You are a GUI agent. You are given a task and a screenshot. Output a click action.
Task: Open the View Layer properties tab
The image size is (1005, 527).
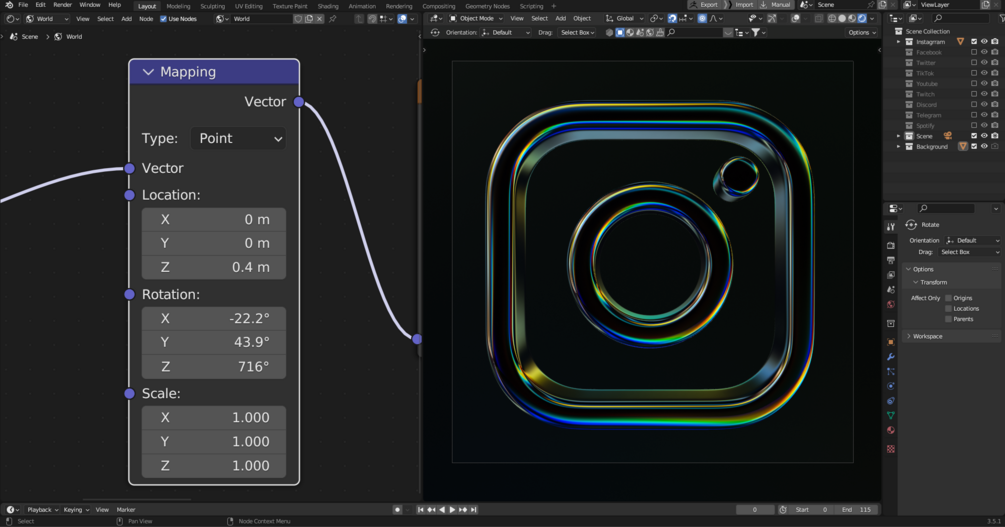pyautogui.click(x=891, y=275)
